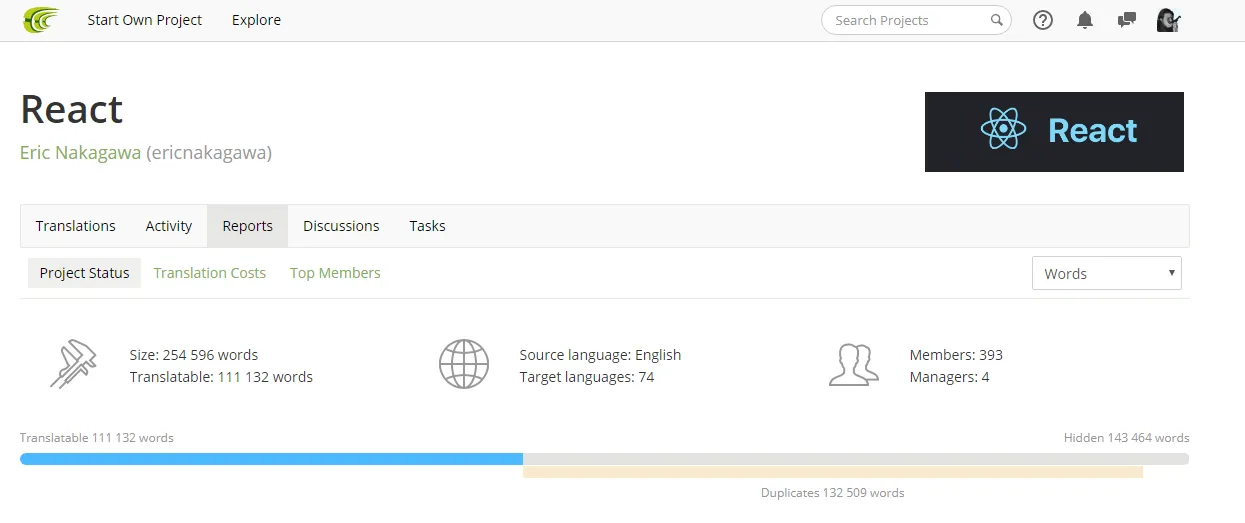This screenshot has height=523, width=1245.
Task: Select the Project Status sub-tab
Action: click(x=85, y=273)
